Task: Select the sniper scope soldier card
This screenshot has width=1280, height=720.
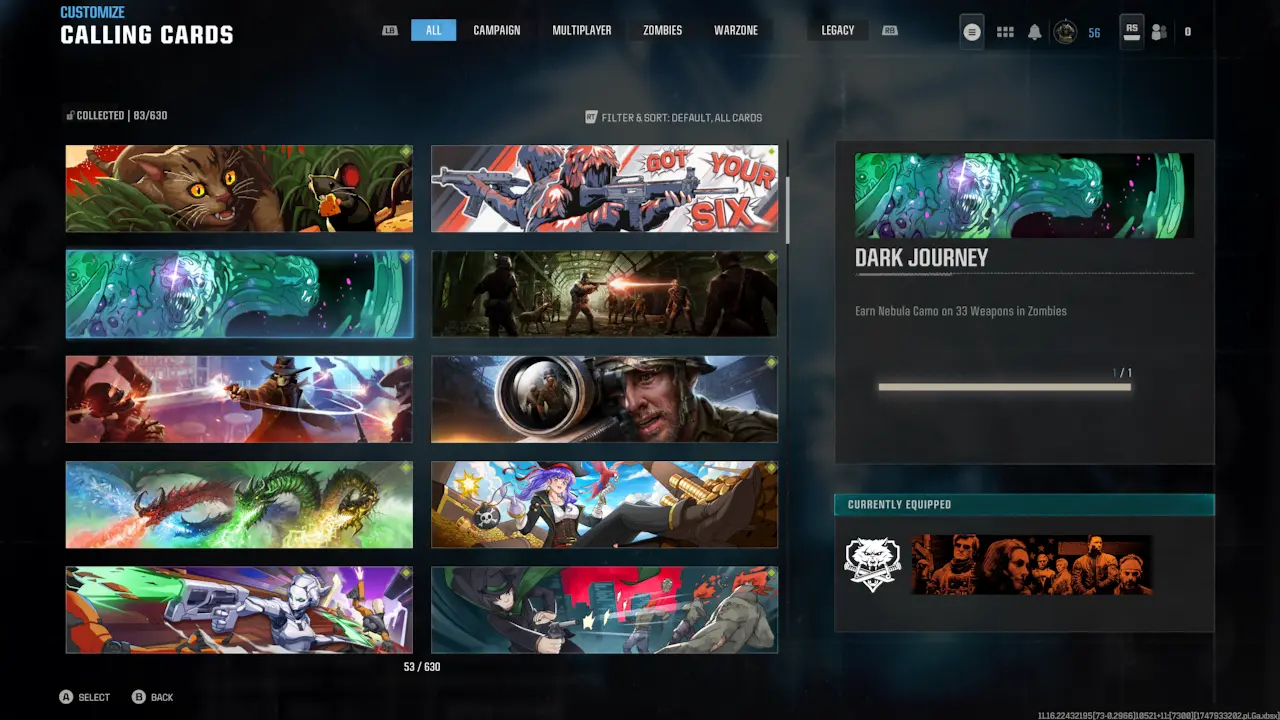Action: [x=604, y=399]
